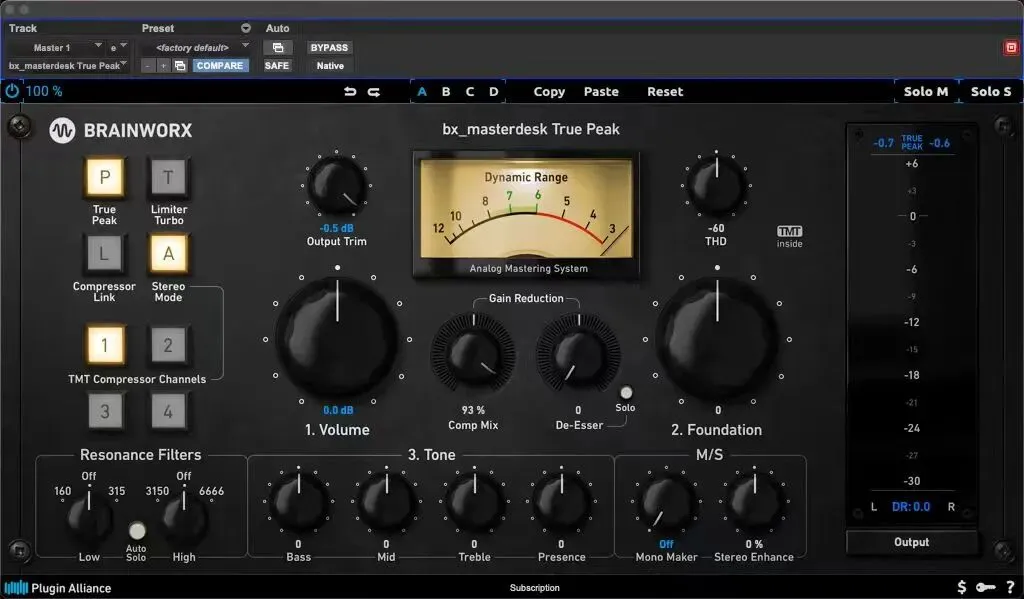
Task: Toggle the De-Esser Solo button
Action: tap(626, 393)
